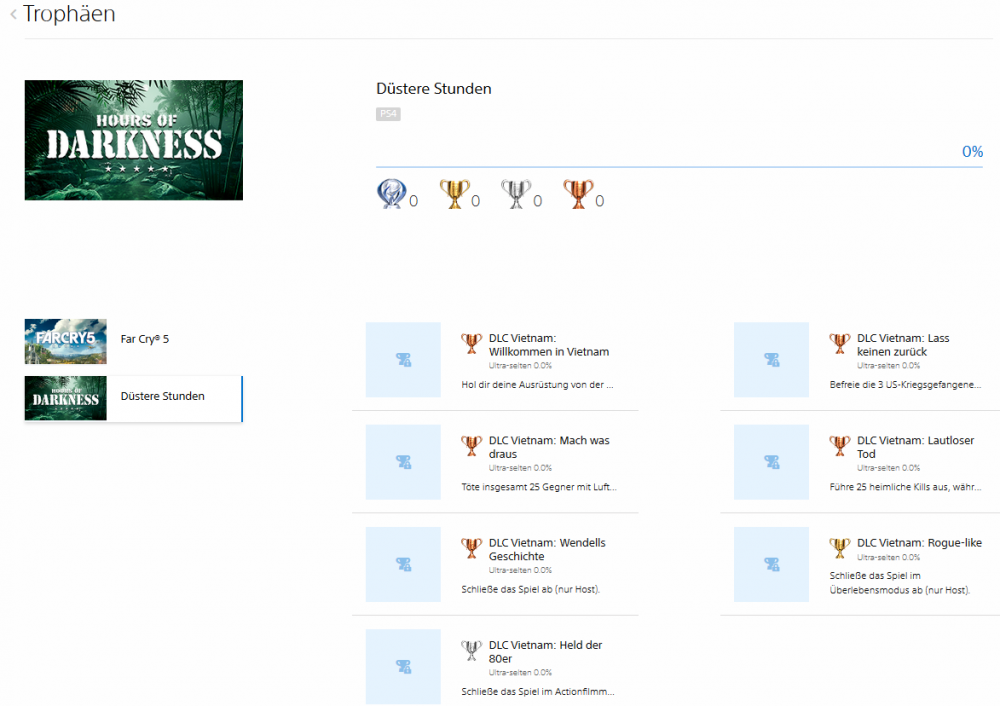The image size is (1000, 706).
Task: Click the PS4 platform badge
Action: pyautogui.click(x=388, y=114)
